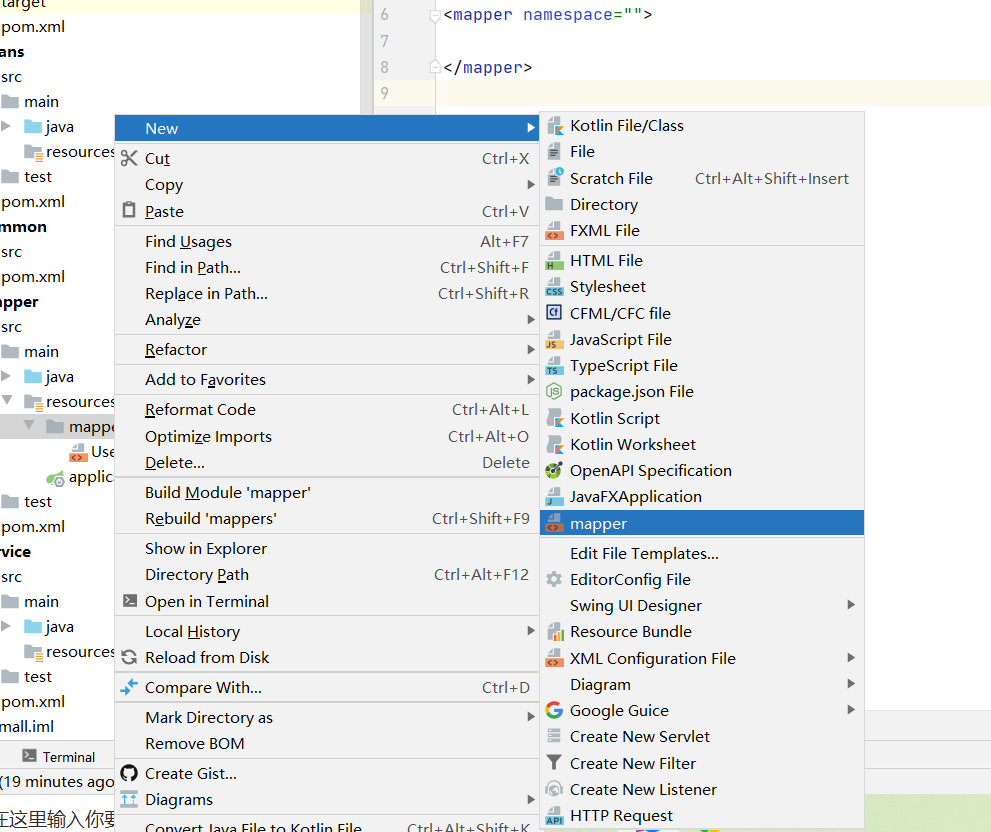Click the Paste clipboard icon
Image resolution: width=991 pixels, height=832 pixels.
[129, 210]
